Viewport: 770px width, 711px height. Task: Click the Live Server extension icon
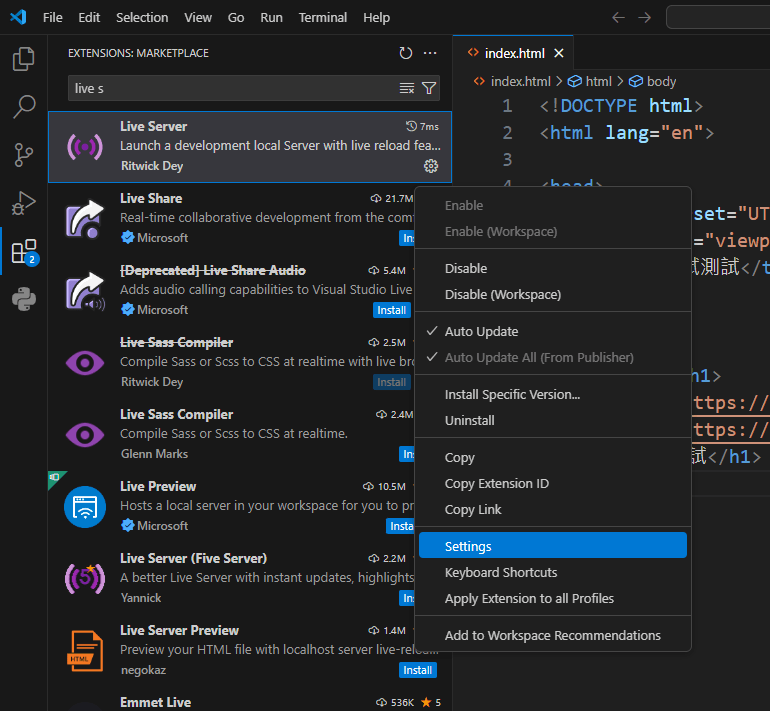(85, 146)
